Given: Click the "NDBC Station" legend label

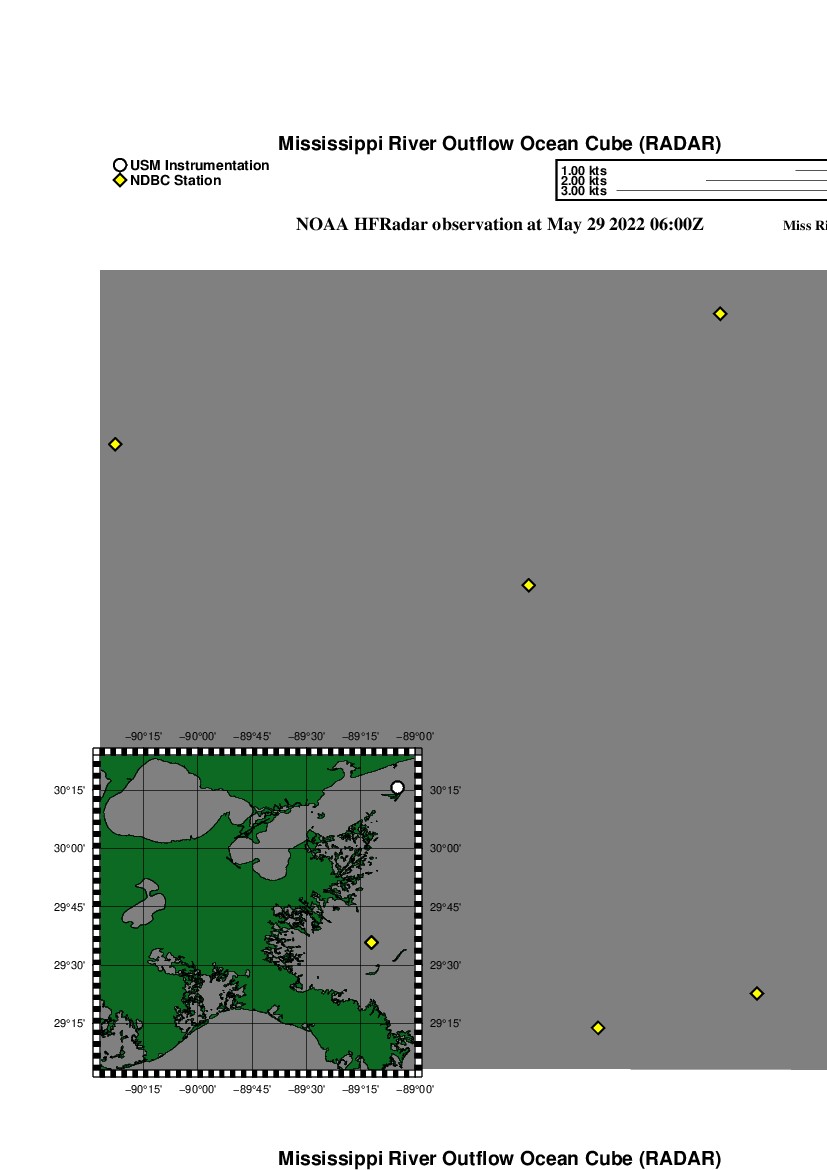Looking at the screenshot, I should point(175,181).
